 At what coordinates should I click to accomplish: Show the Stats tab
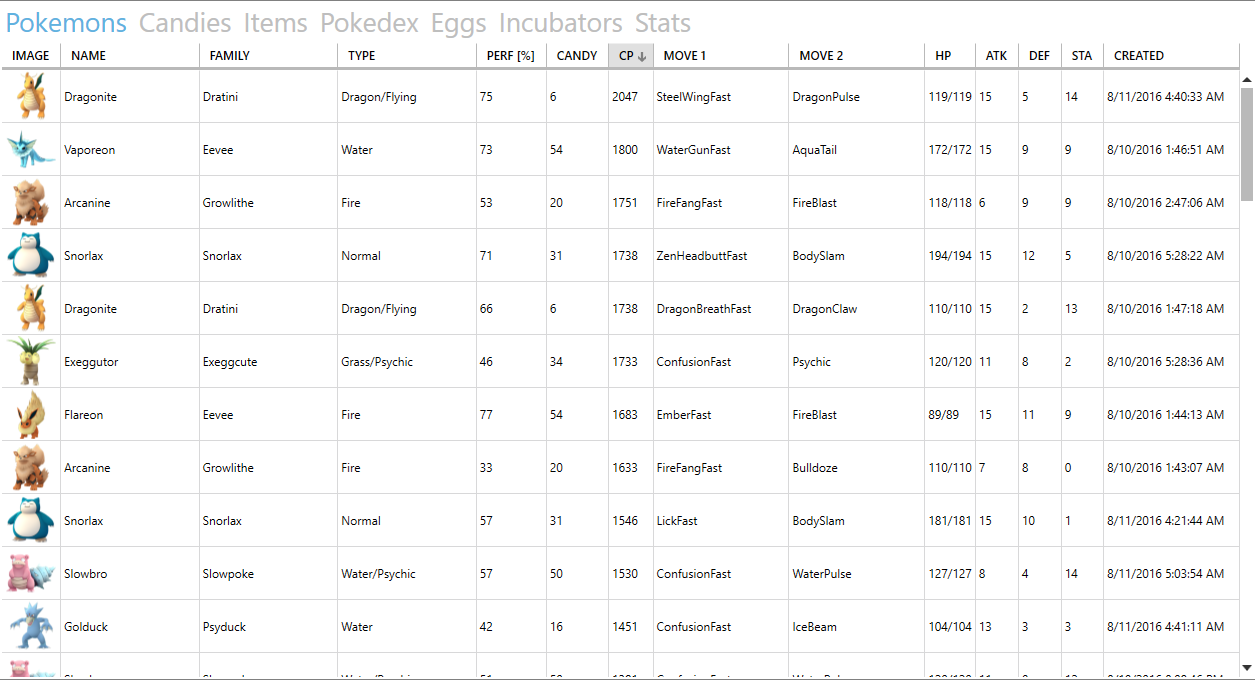663,23
